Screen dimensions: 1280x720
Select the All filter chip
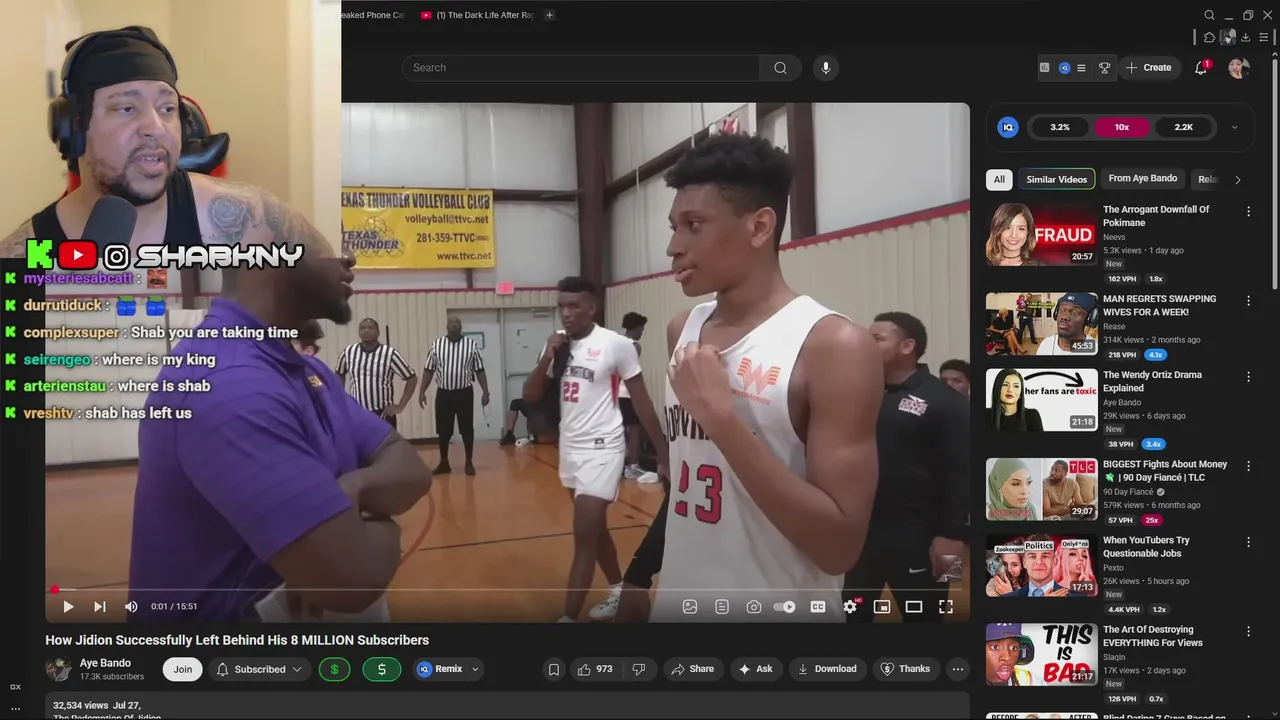click(998, 179)
